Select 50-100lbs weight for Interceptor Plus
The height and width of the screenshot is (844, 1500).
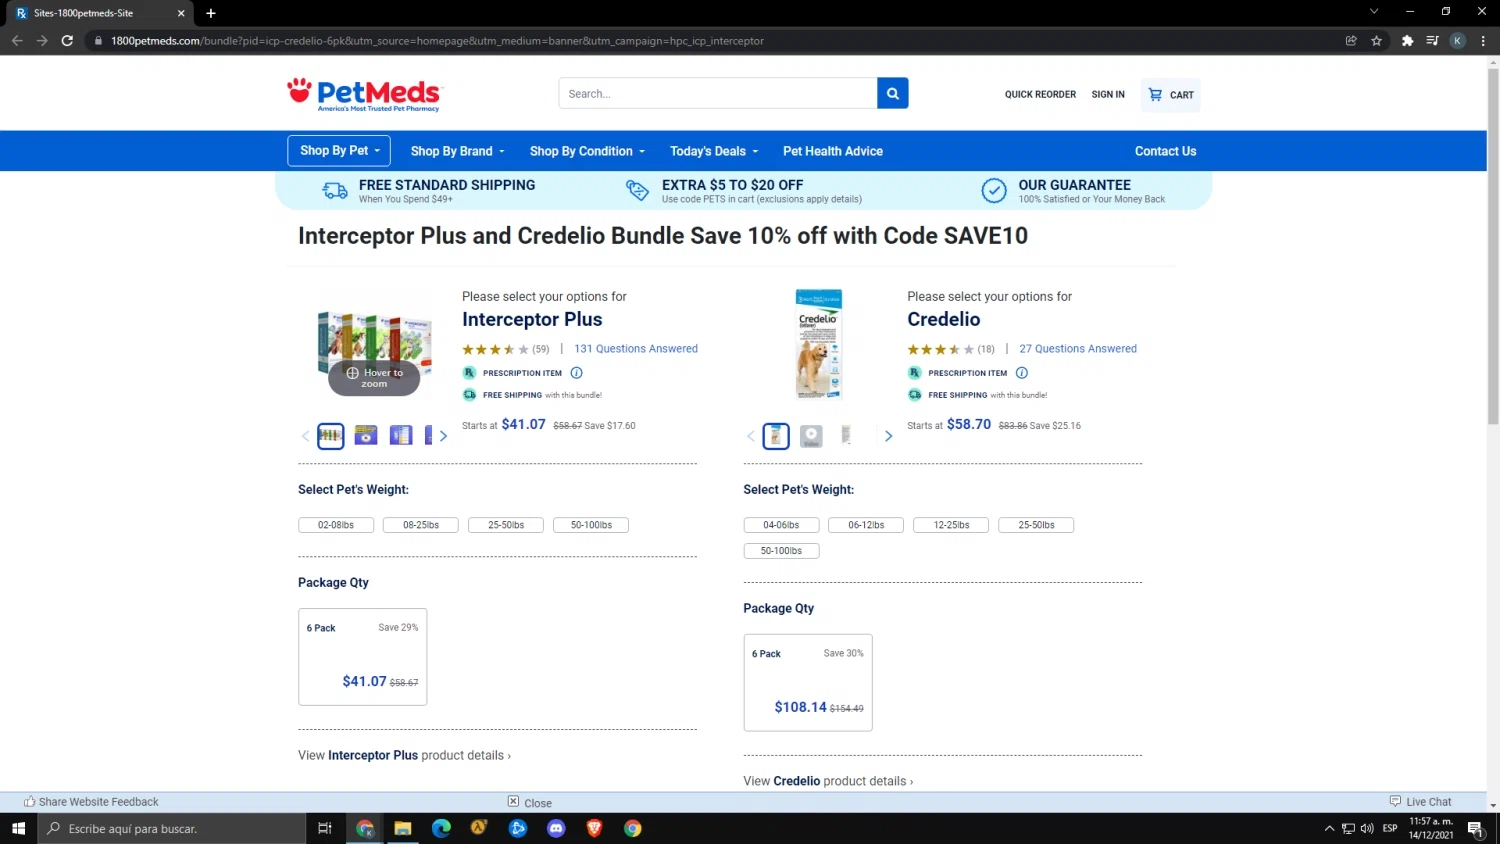pos(591,525)
